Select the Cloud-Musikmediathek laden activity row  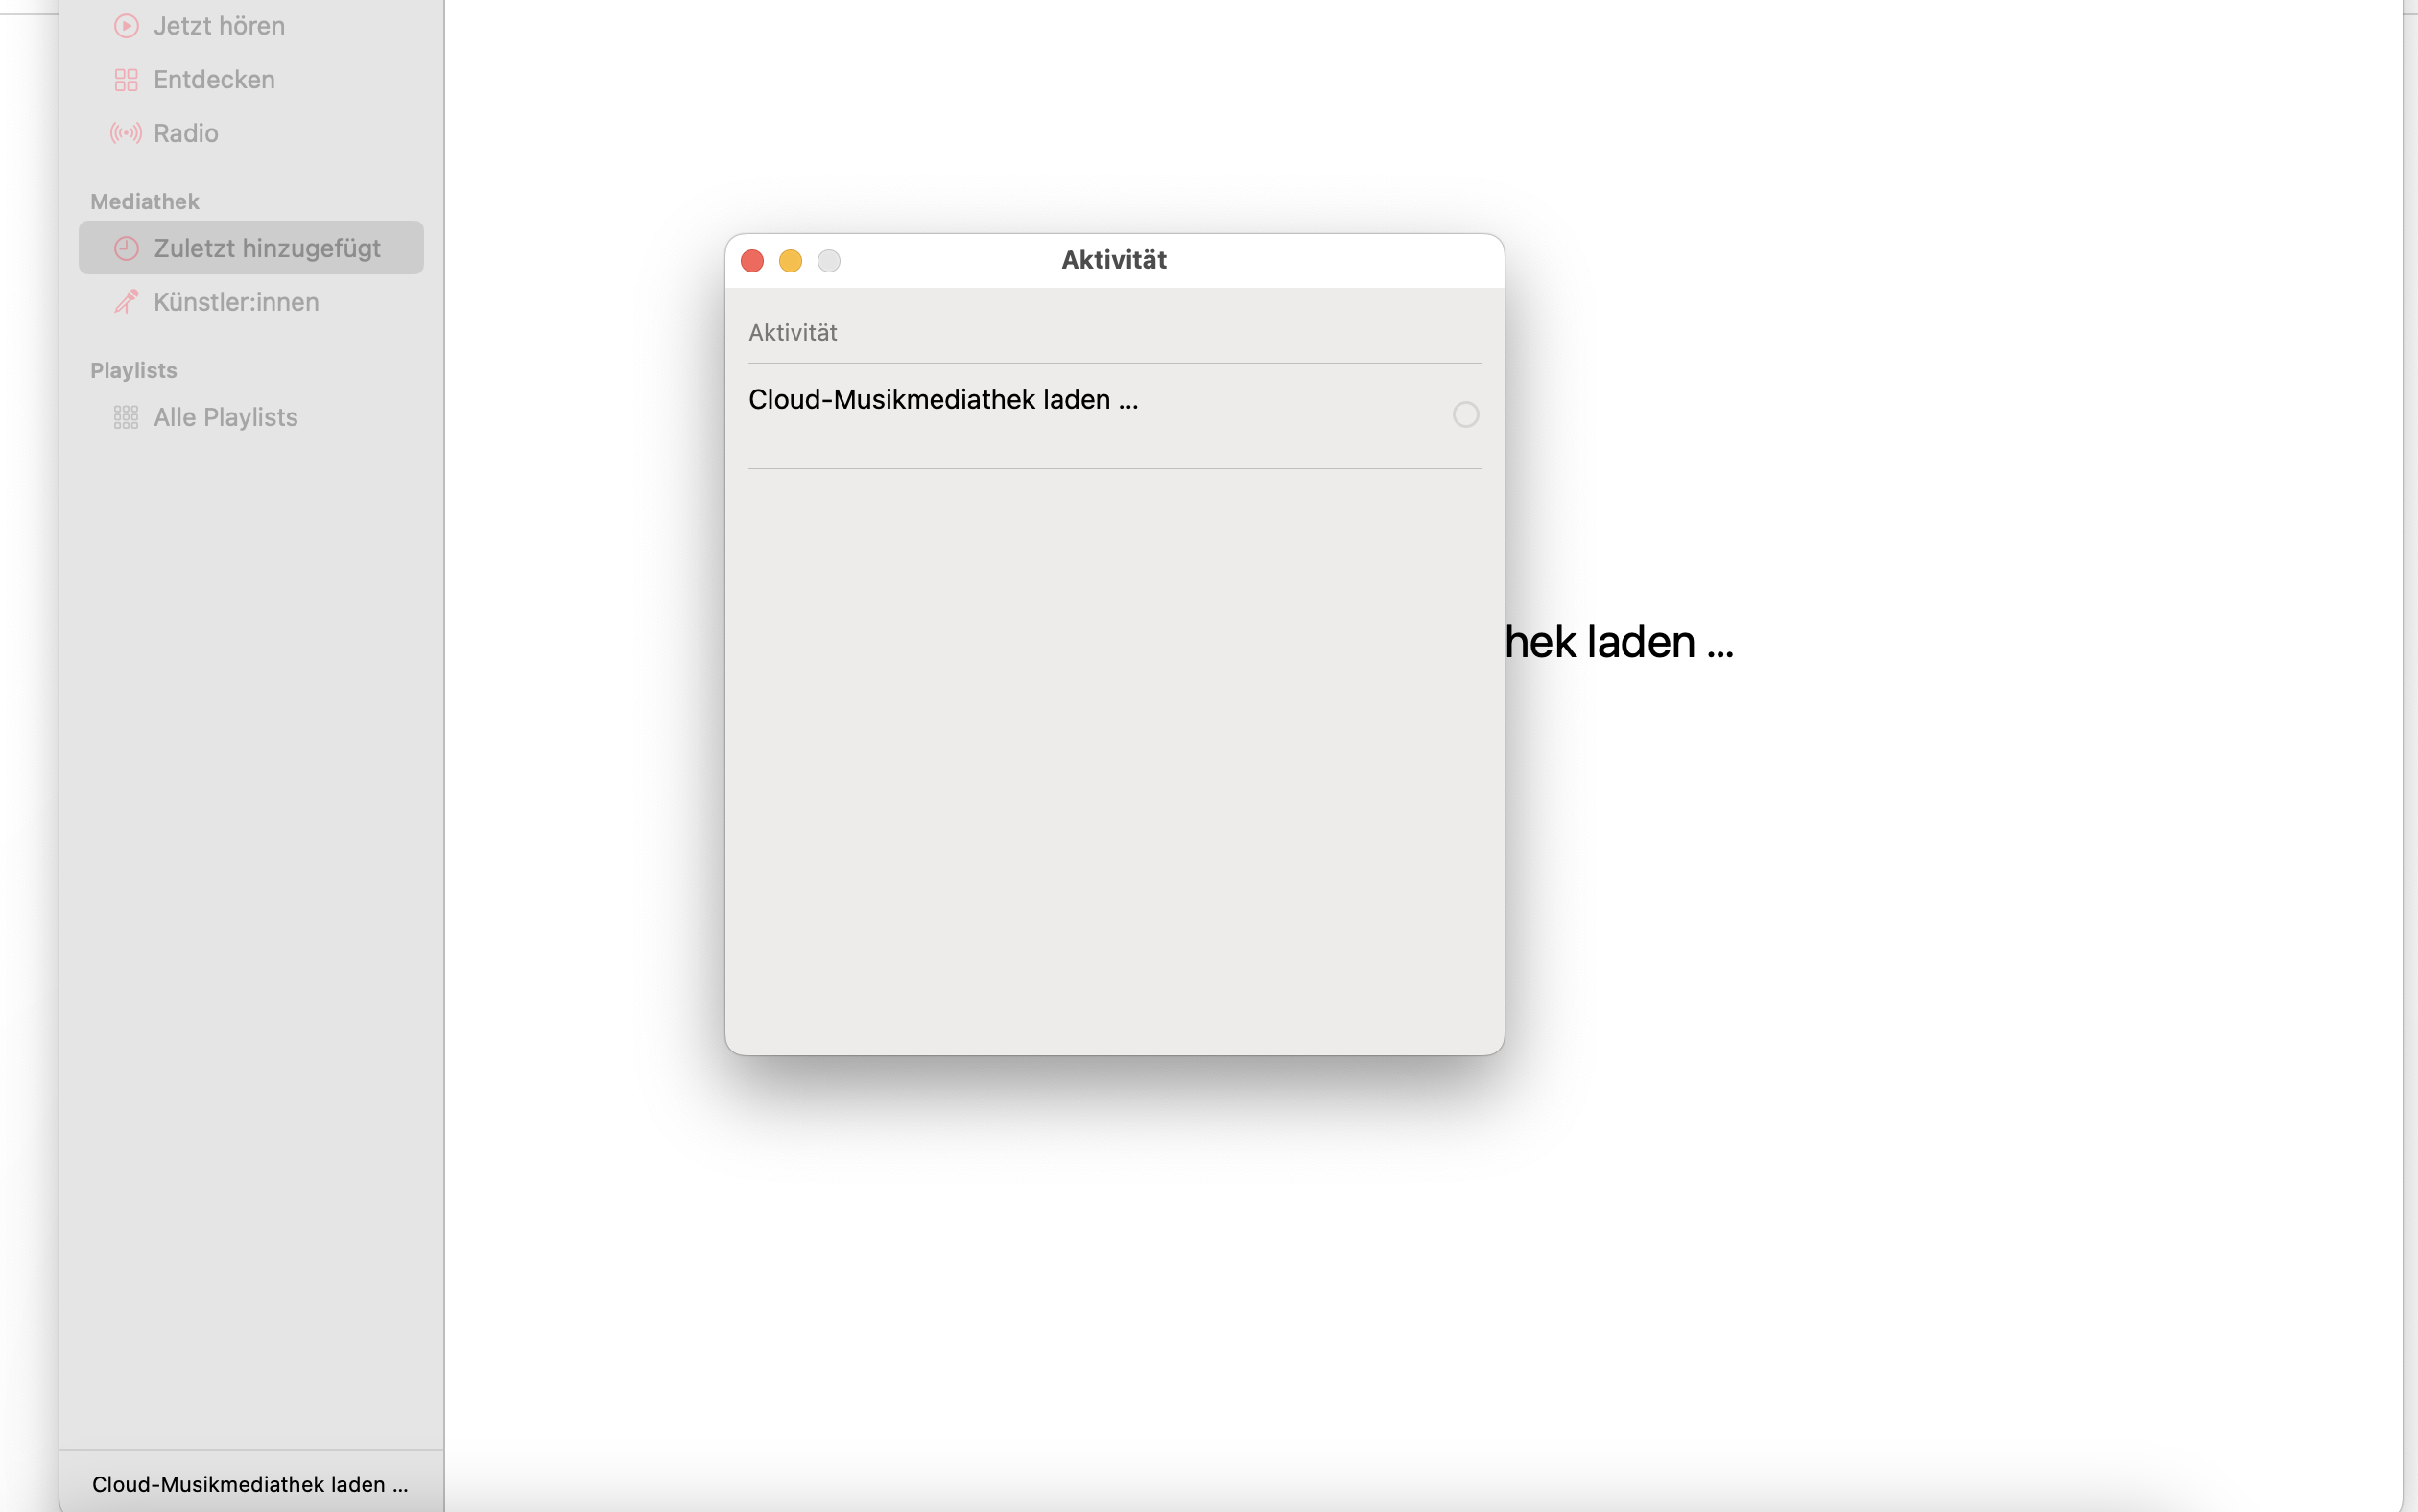[x=943, y=400]
